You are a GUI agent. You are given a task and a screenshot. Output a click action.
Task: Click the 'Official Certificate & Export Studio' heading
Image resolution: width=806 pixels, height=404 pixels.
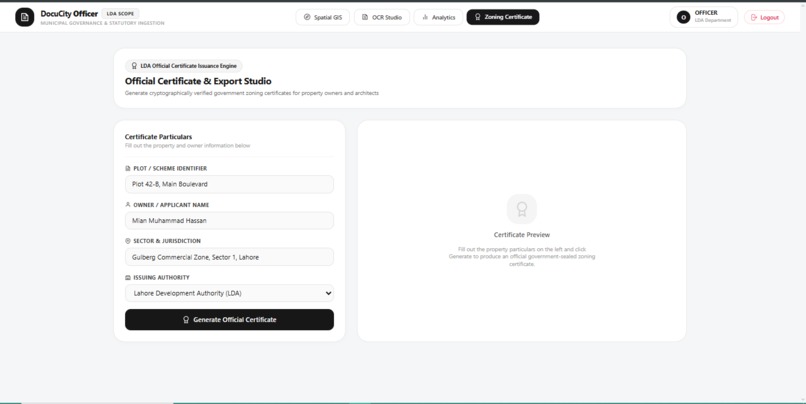click(x=198, y=81)
